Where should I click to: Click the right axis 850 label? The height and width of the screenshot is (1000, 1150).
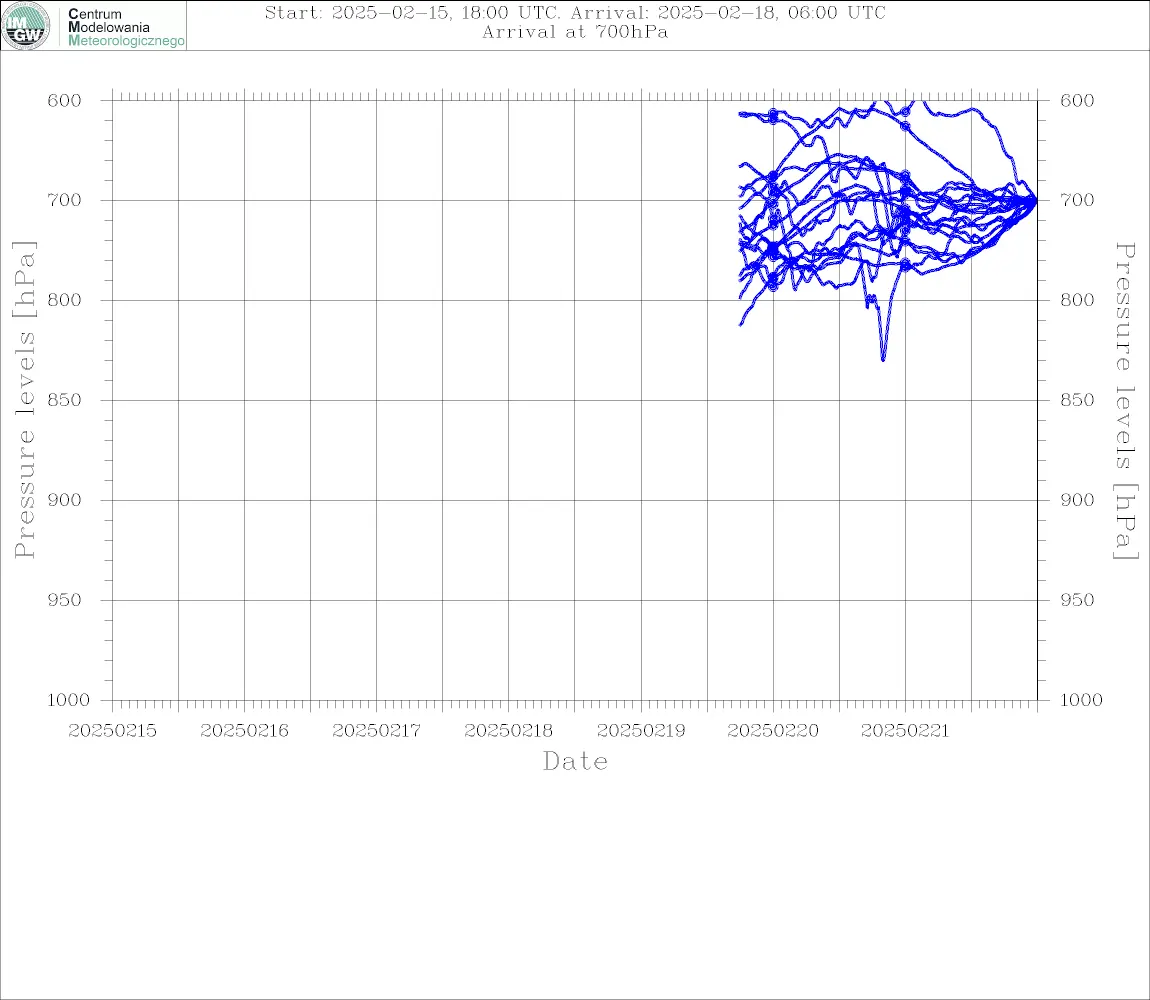pyautogui.click(x=1077, y=400)
